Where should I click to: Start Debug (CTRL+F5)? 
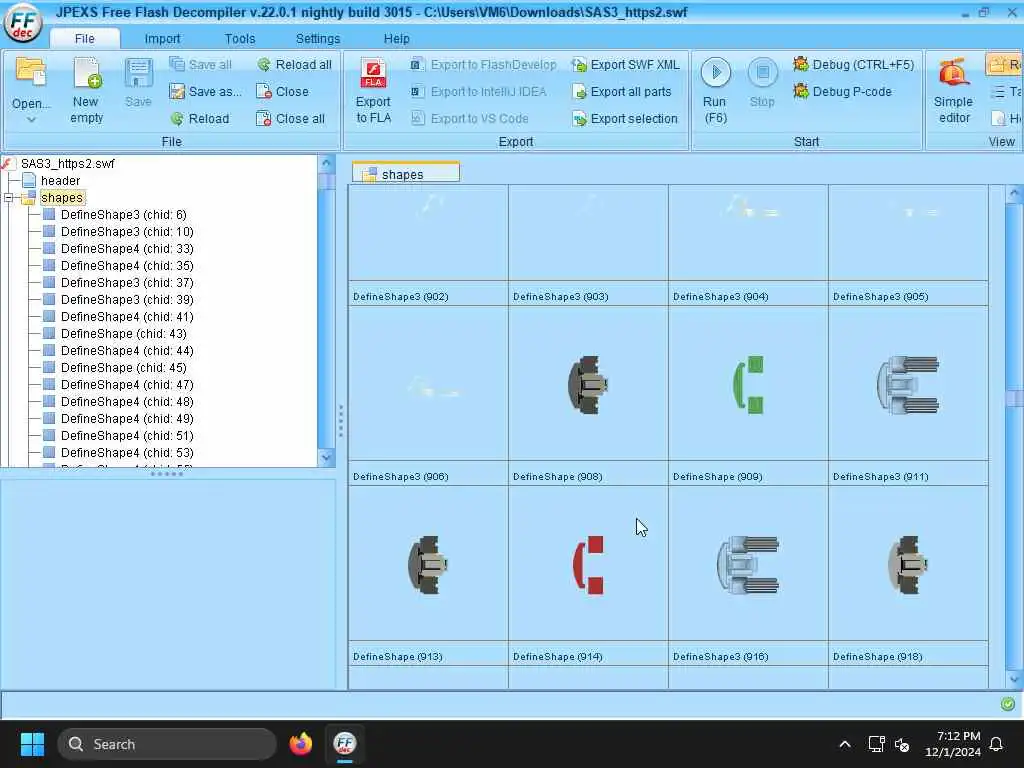click(853, 65)
